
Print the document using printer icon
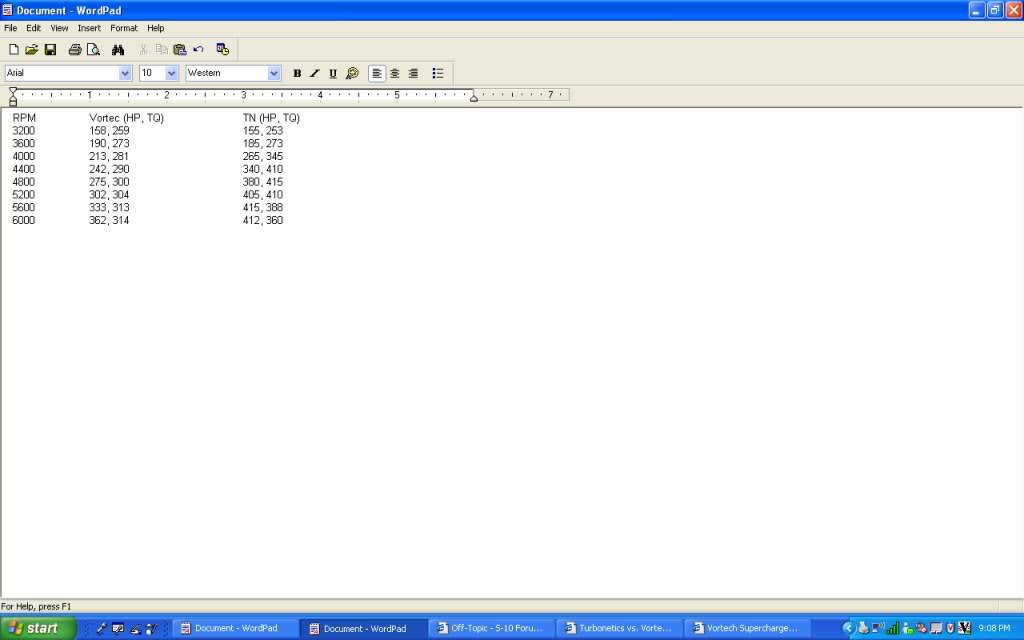(x=75, y=50)
